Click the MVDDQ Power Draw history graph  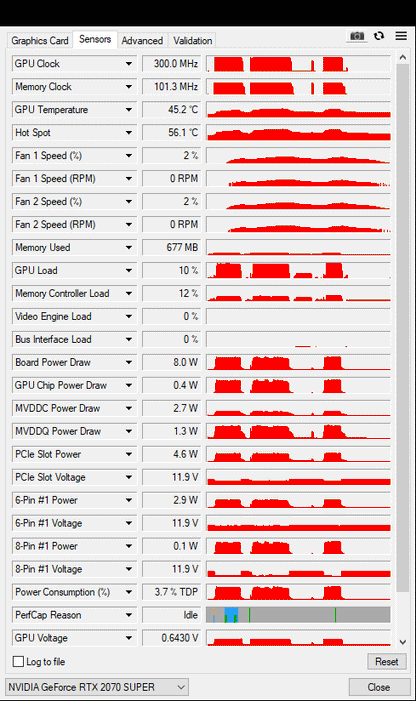(298, 431)
